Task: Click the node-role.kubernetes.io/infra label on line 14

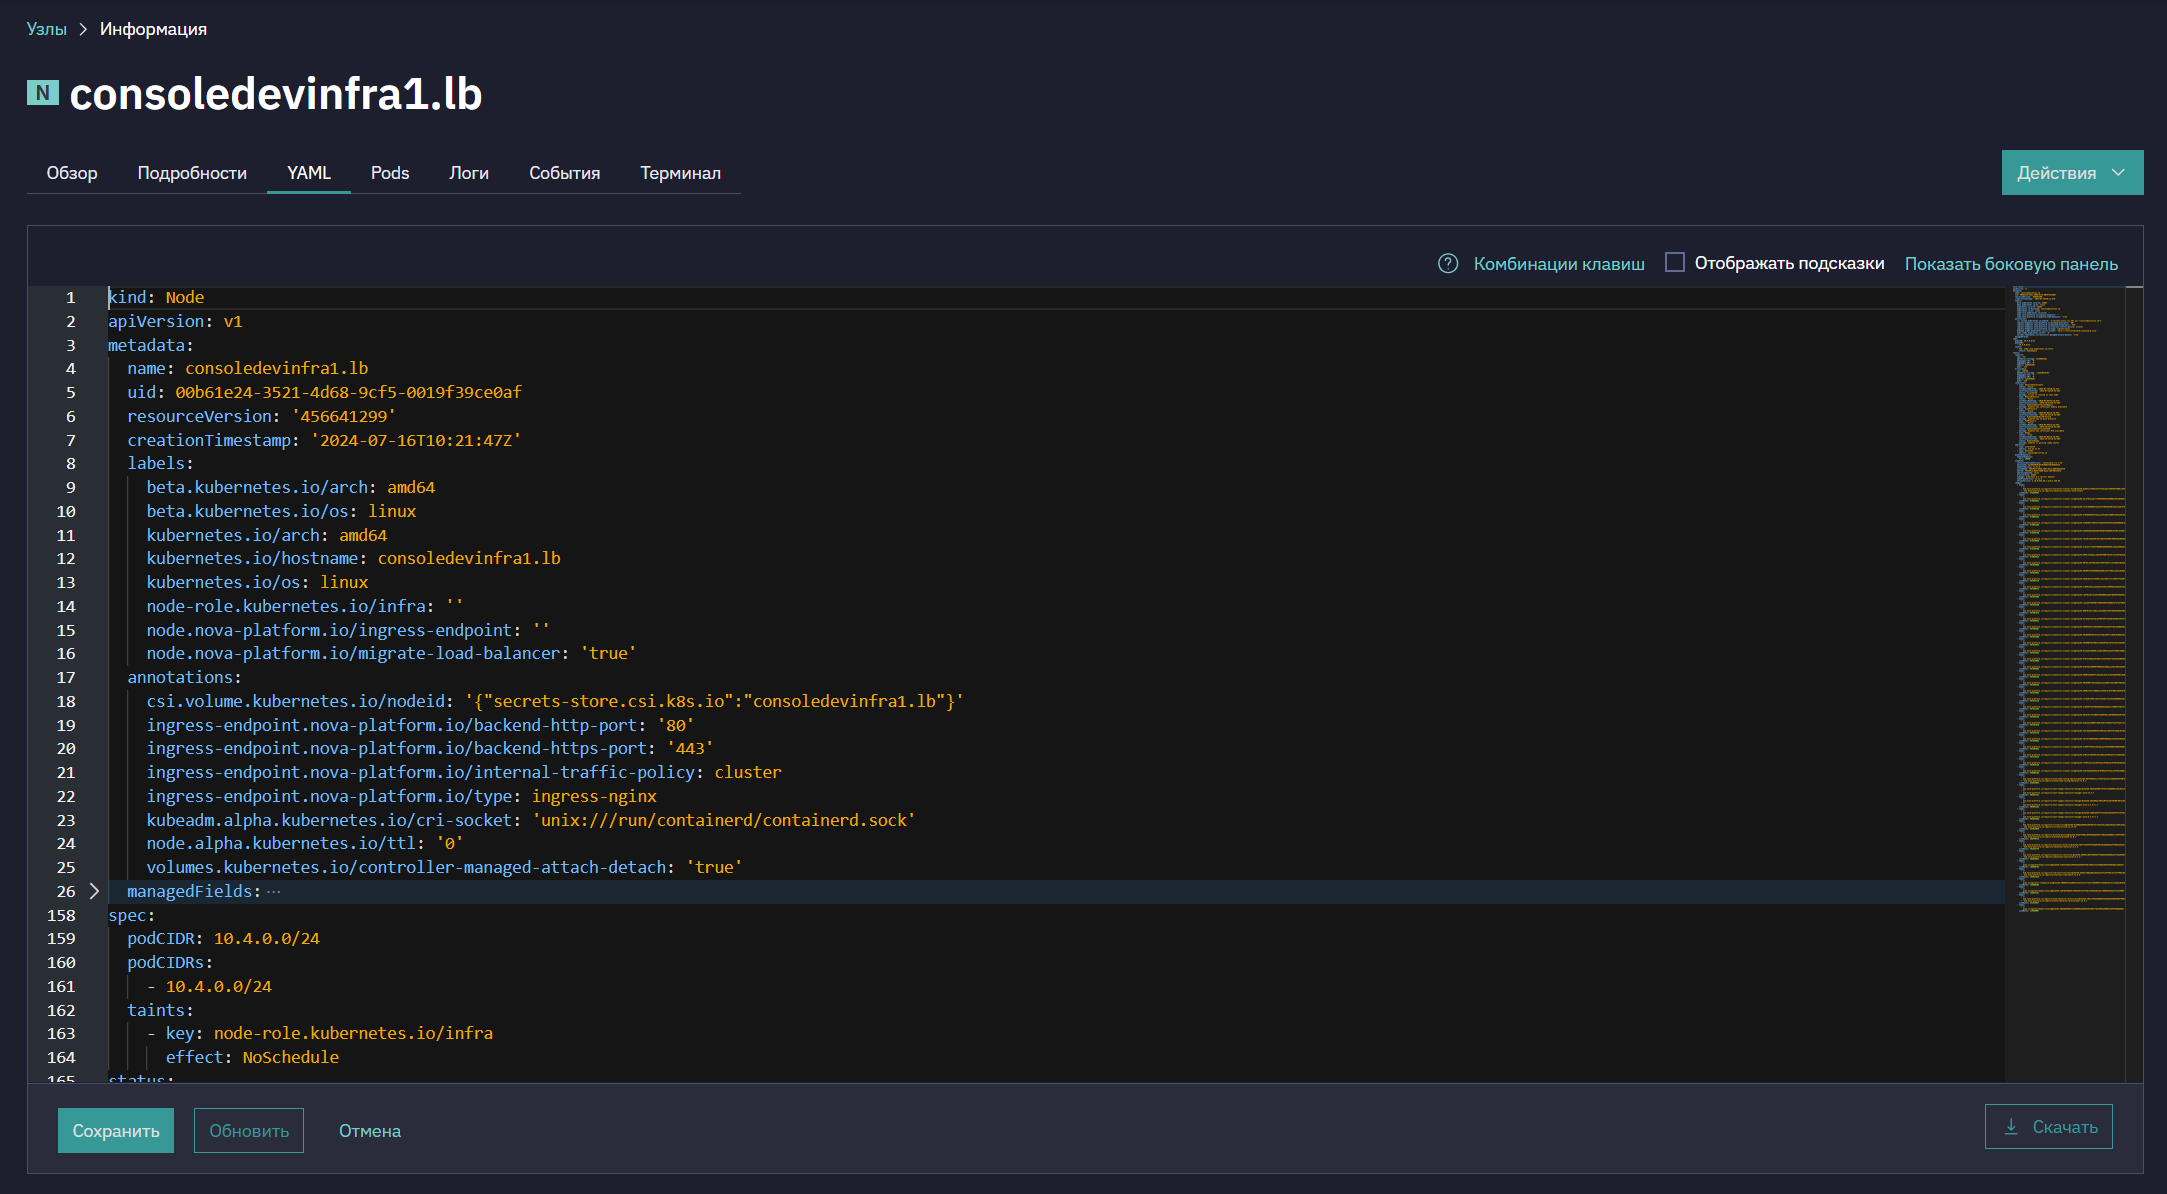Action: 305,606
